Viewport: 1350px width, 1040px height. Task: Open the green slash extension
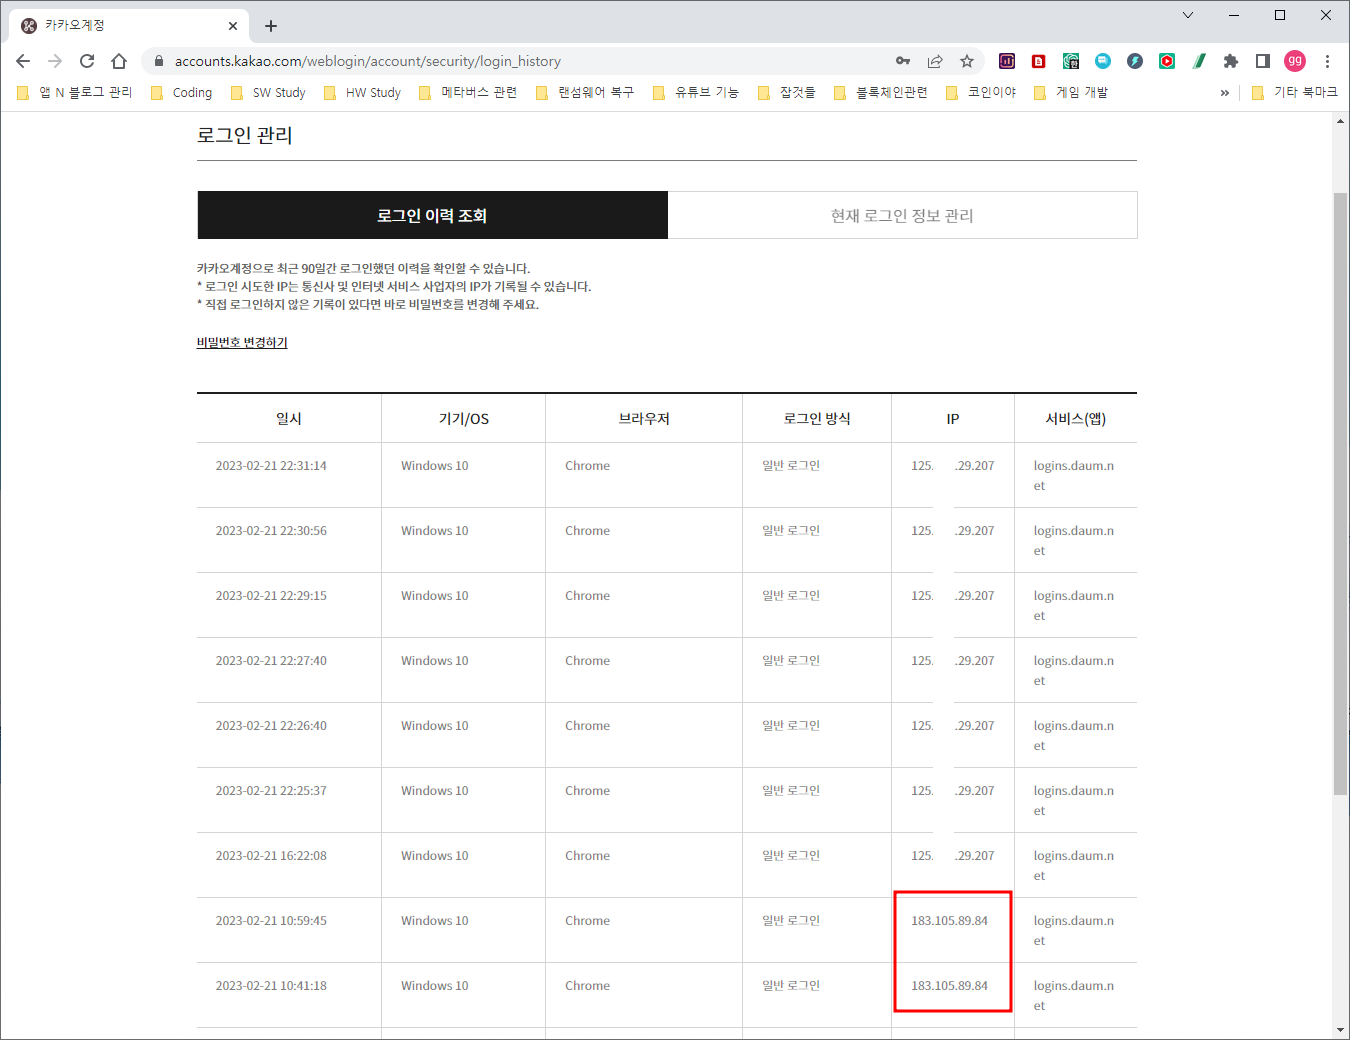1199,61
